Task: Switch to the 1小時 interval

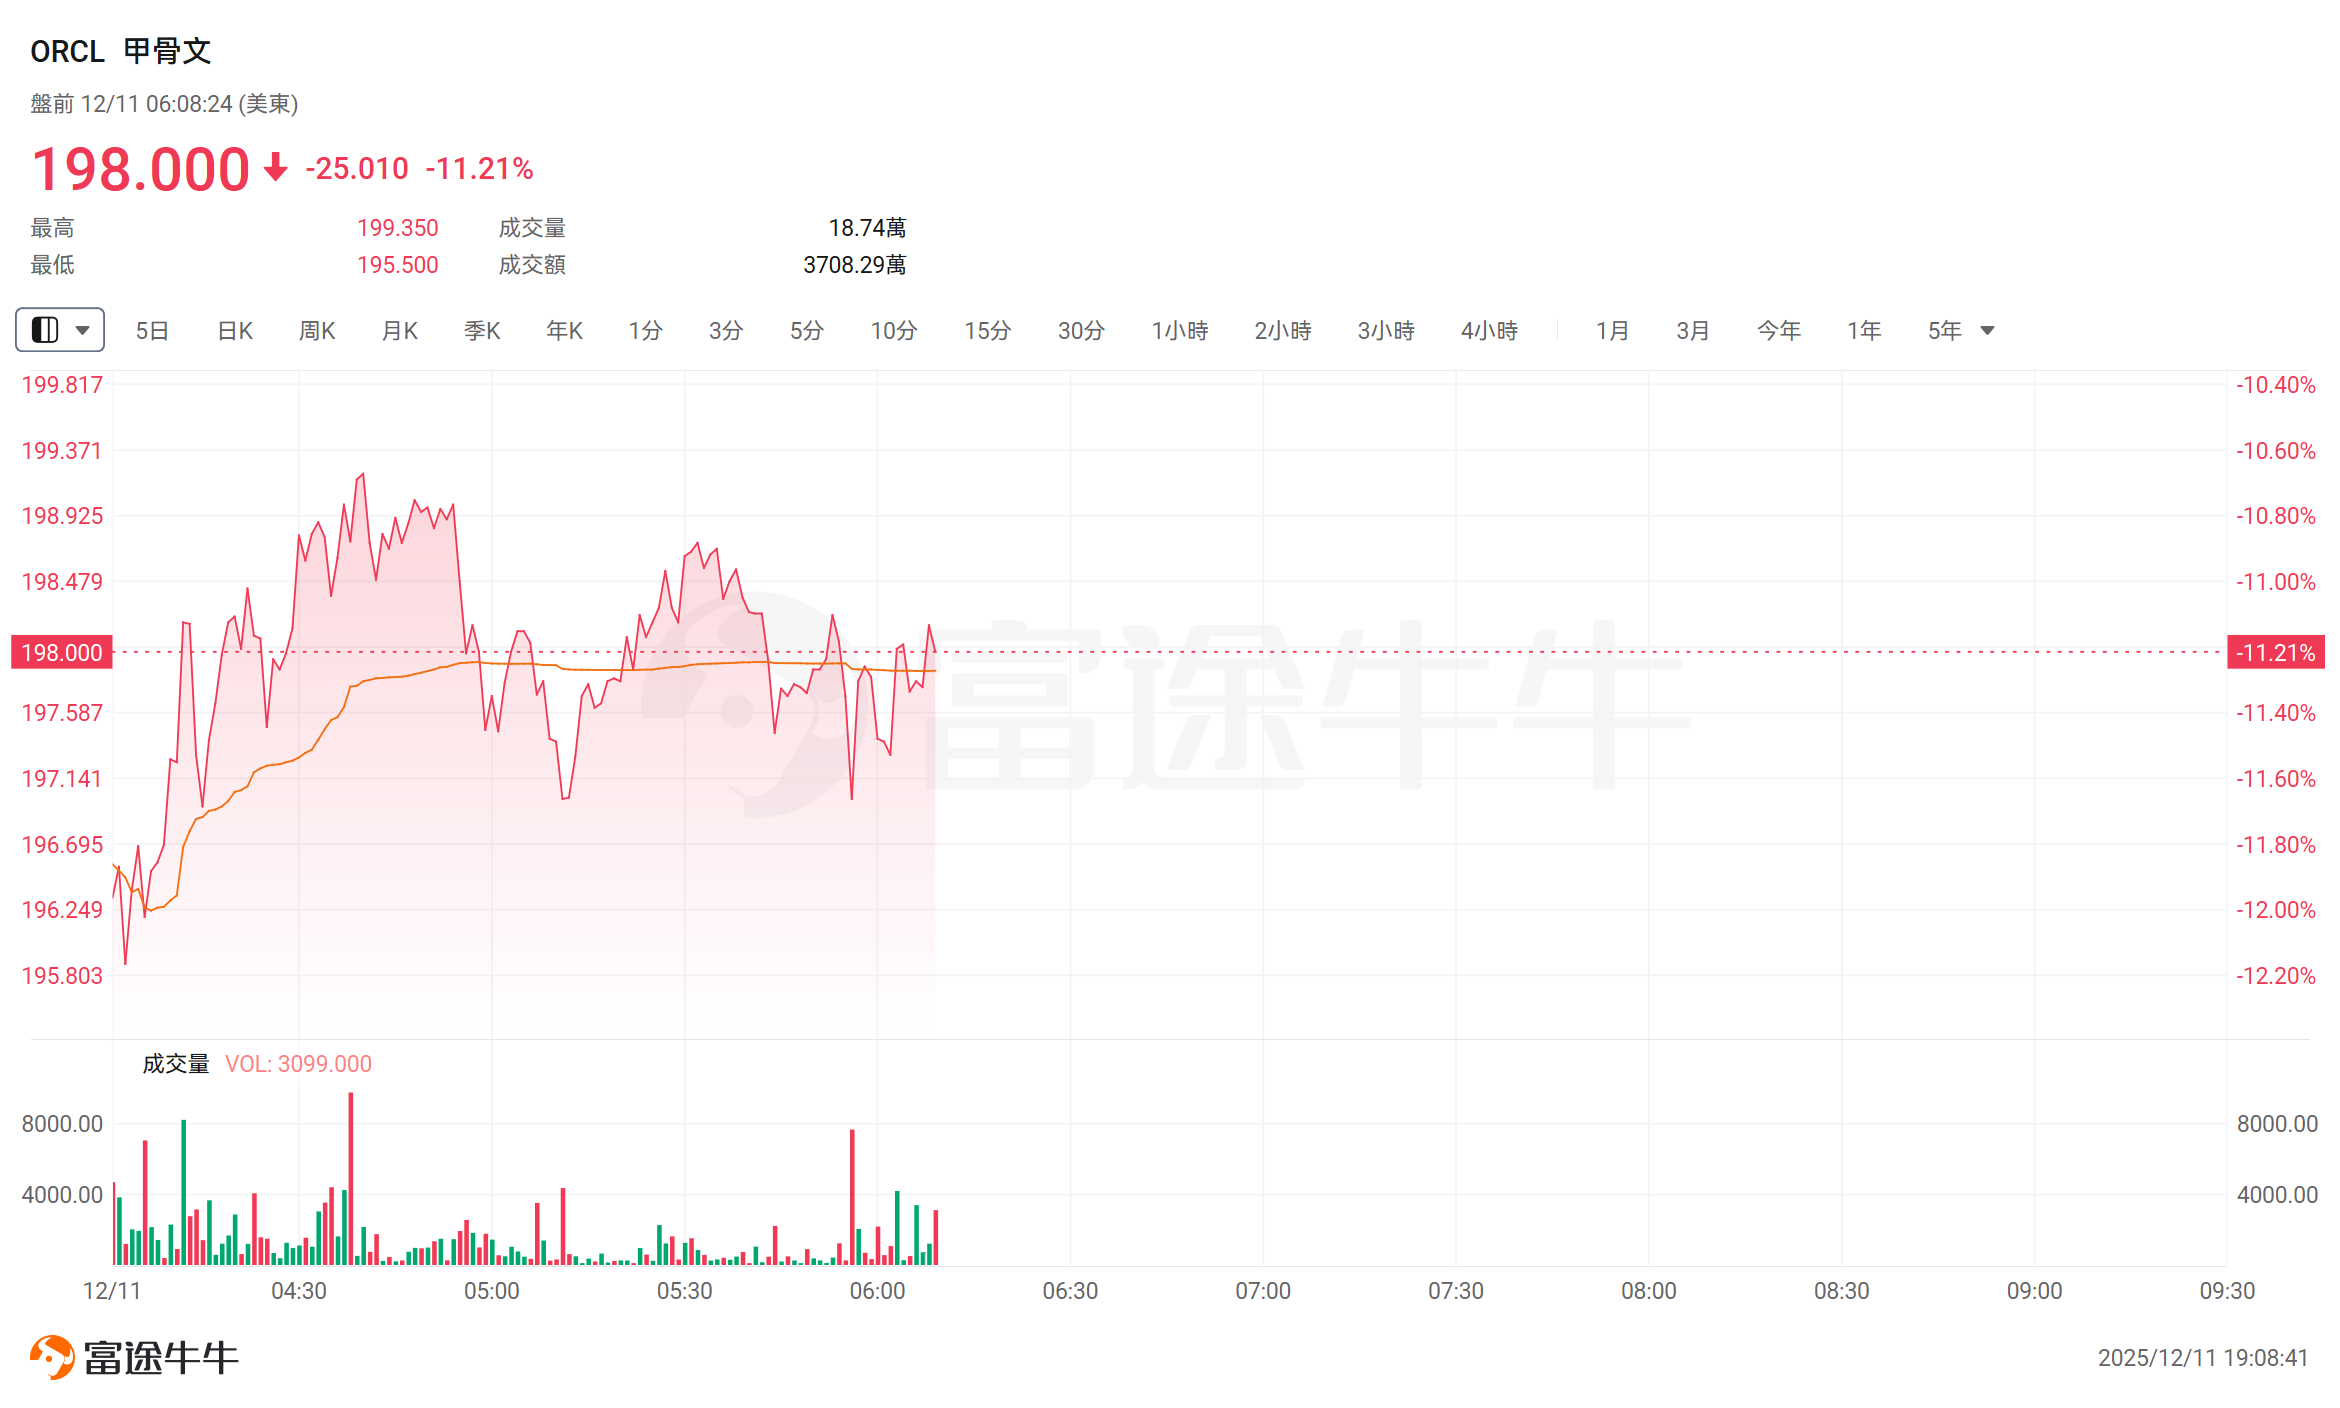Action: coord(1180,331)
